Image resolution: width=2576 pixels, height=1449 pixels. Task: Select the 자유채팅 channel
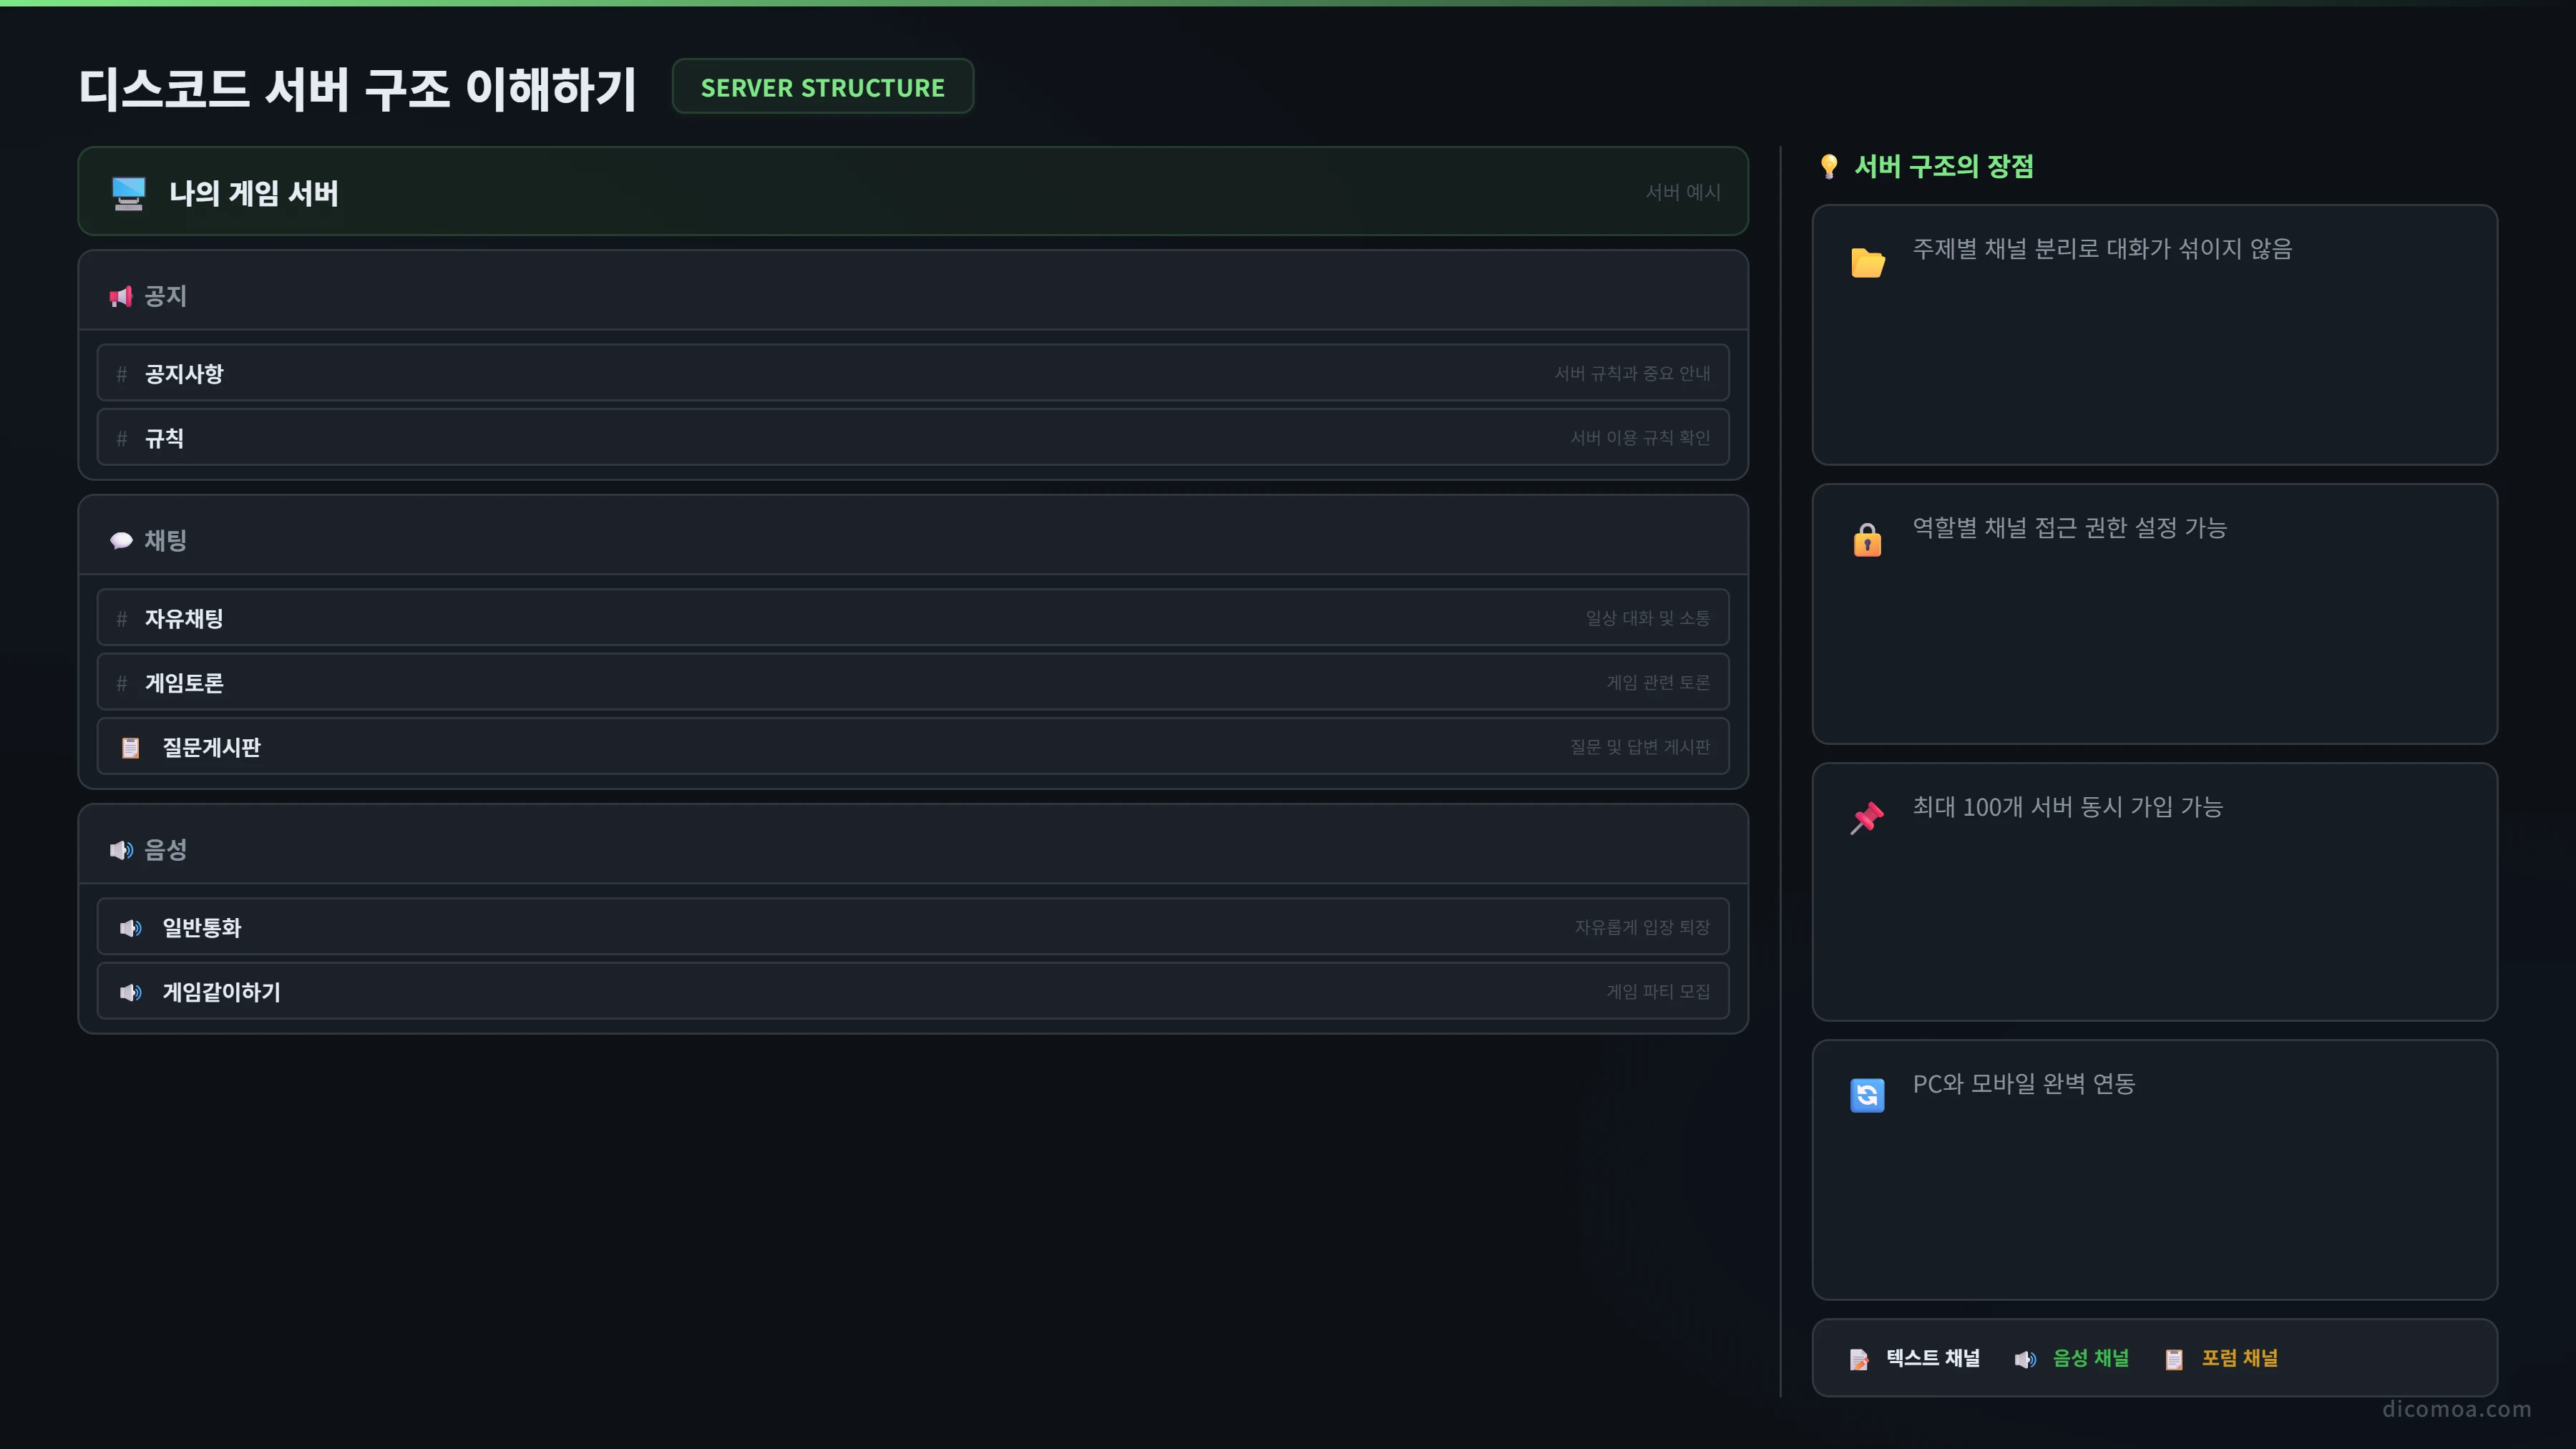coord(913,618)
